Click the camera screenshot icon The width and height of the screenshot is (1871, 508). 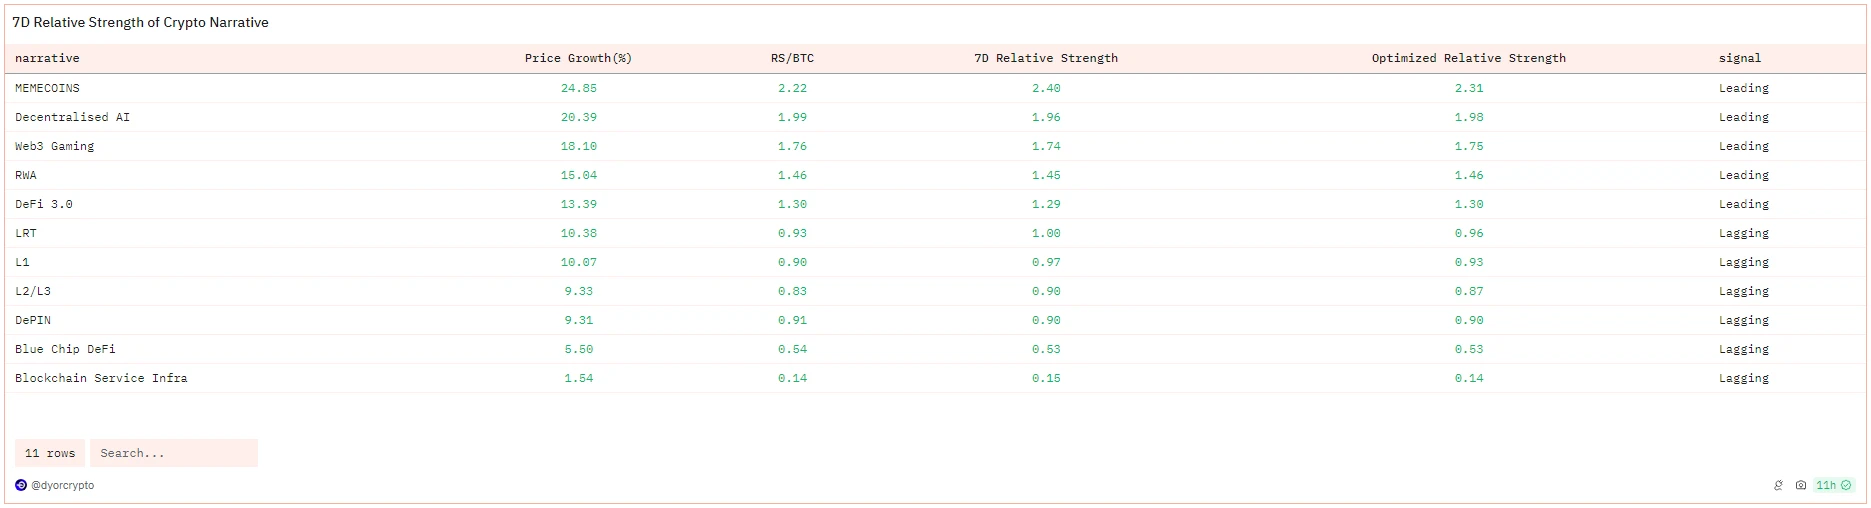coord(1800,485)
